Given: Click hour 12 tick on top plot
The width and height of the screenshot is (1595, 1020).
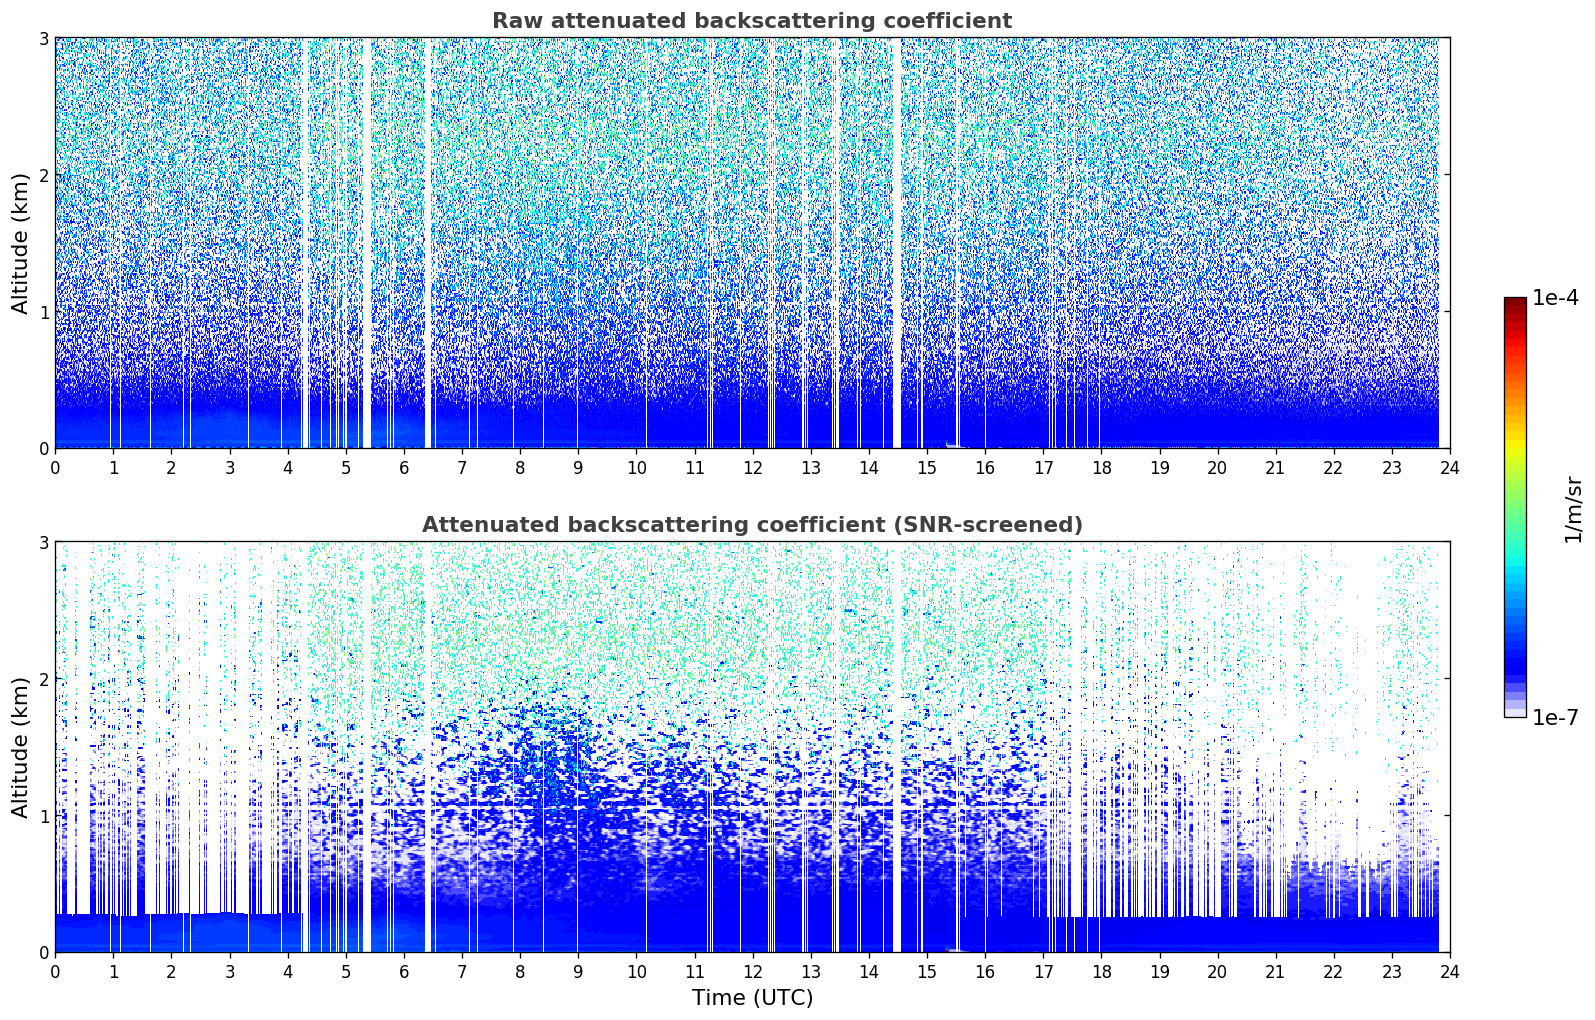Looking at the screenshot, I should coord(752,467).
